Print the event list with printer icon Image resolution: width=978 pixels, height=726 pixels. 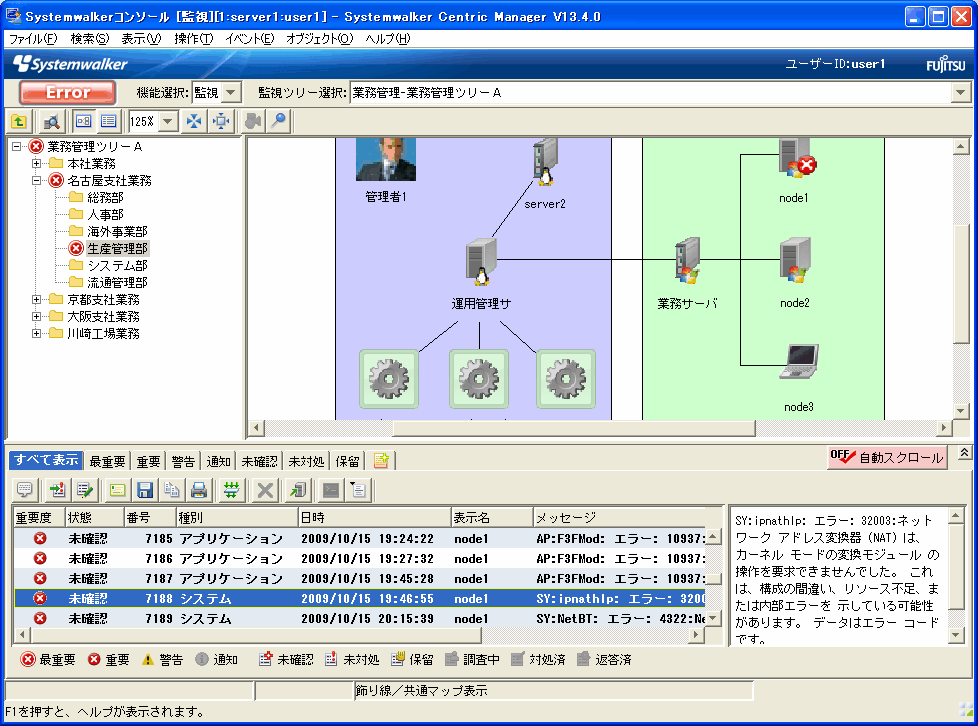[199, 490]
